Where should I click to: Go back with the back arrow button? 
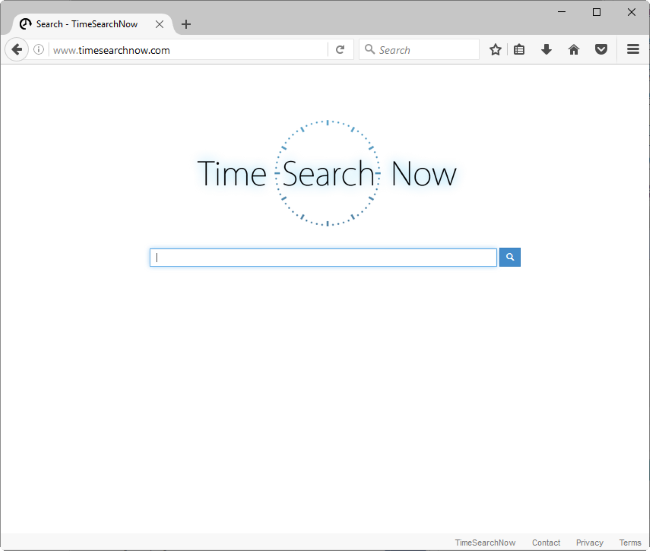17,50
